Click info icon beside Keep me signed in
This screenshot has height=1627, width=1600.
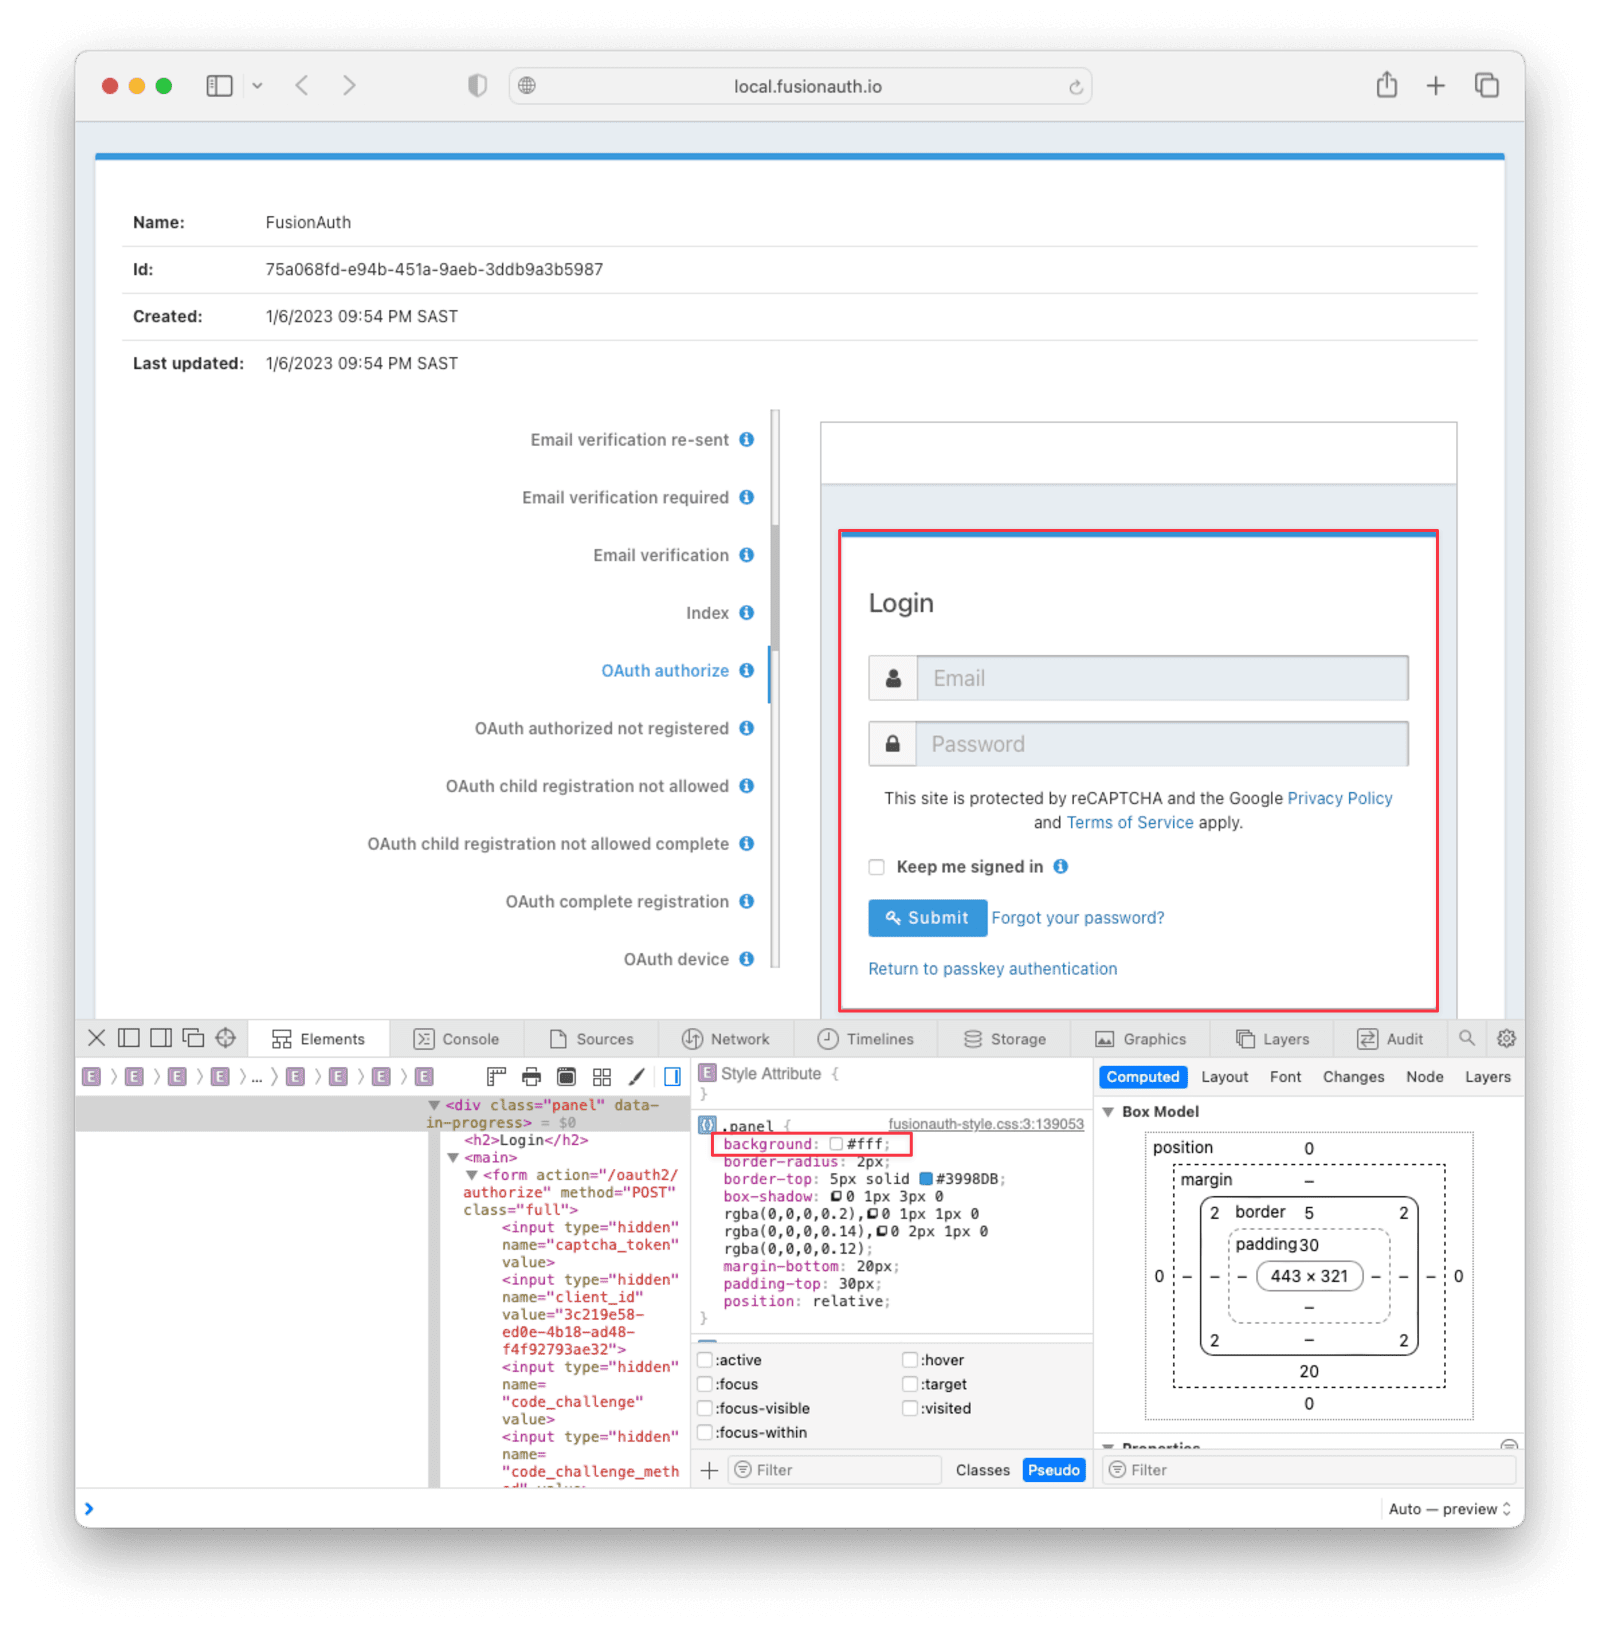coord(1061,866)
